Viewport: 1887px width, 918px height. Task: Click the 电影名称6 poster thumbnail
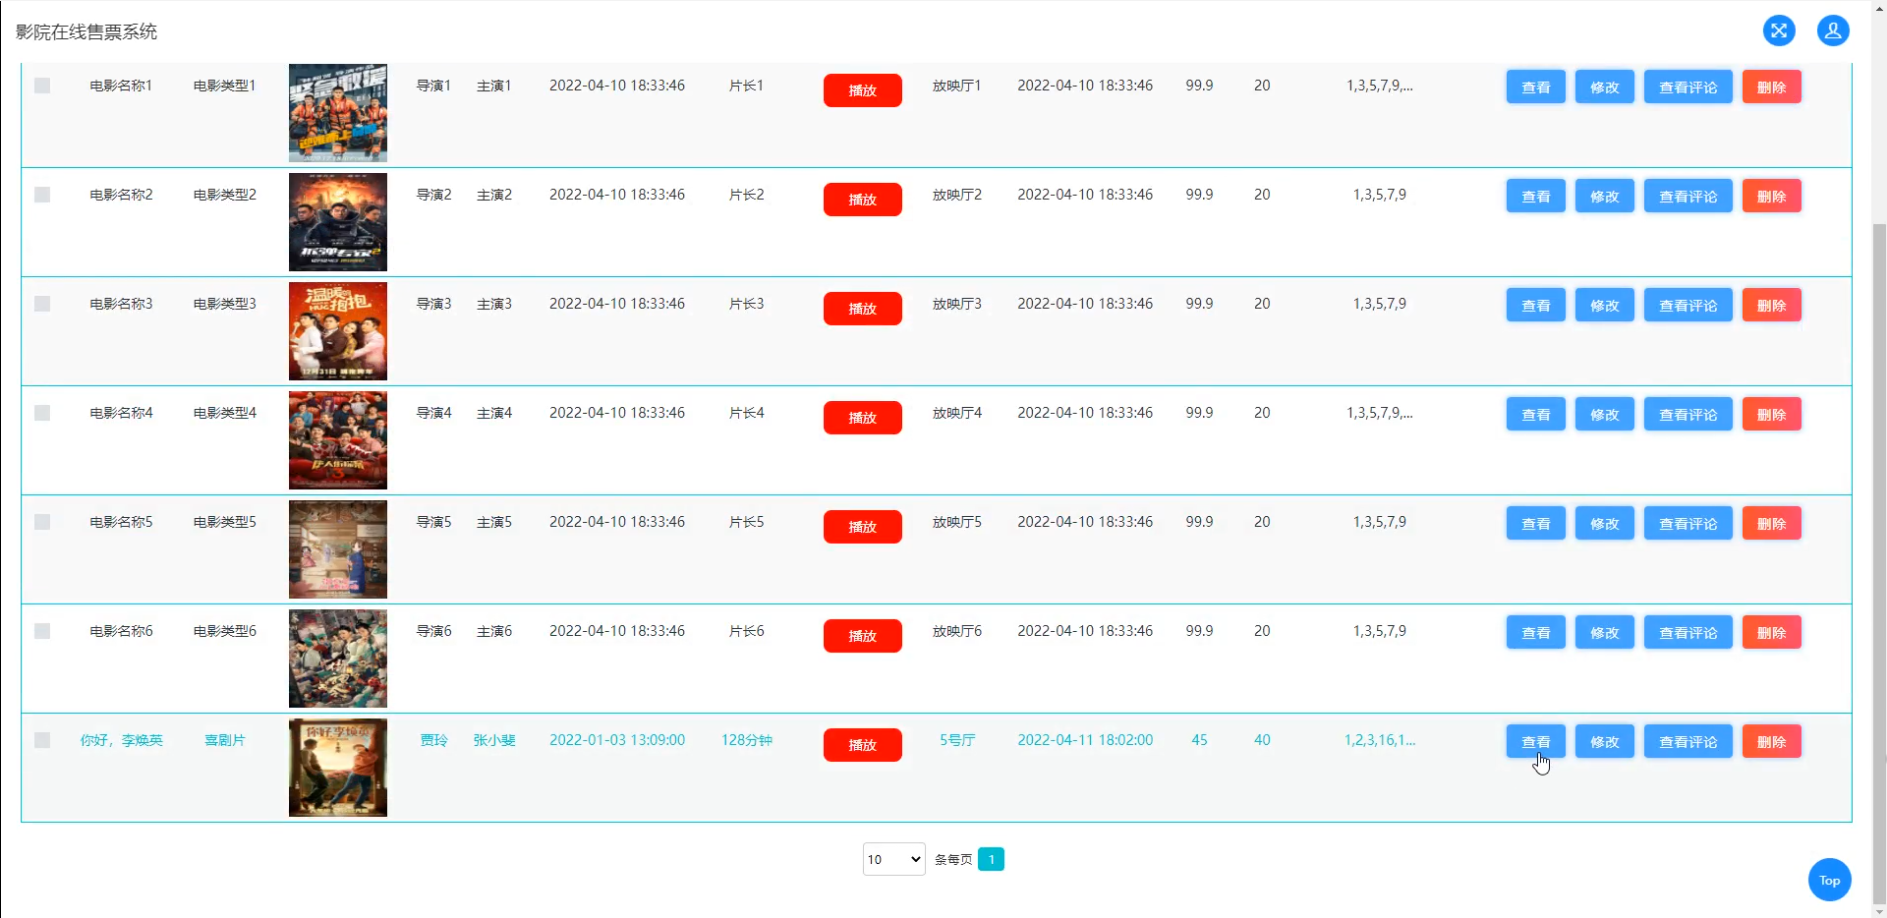[x=338, y=658]
